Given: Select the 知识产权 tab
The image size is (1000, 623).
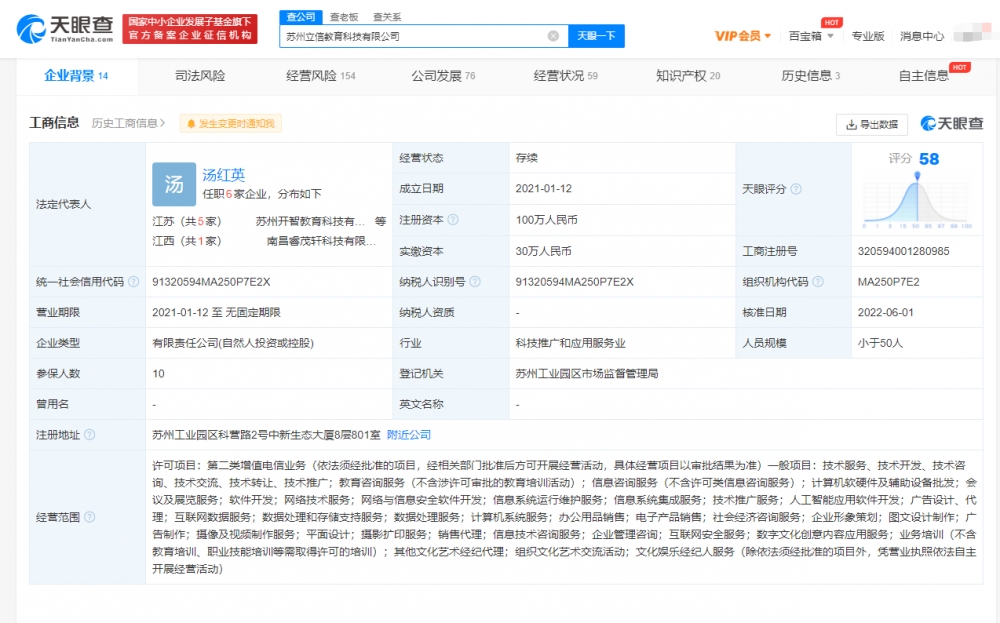Looking at the screenshot, I should [688, 76].
